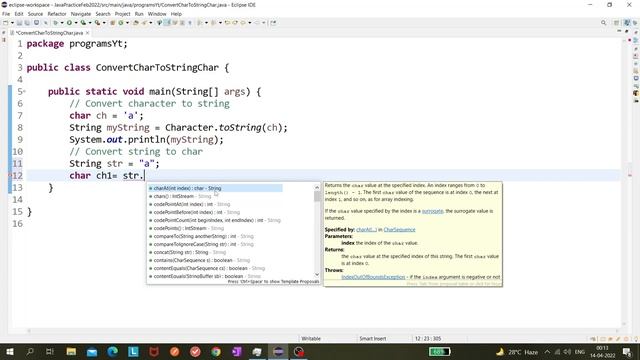Click the Save toolbar icon
The image size is (640, 360).
point(19,23)
